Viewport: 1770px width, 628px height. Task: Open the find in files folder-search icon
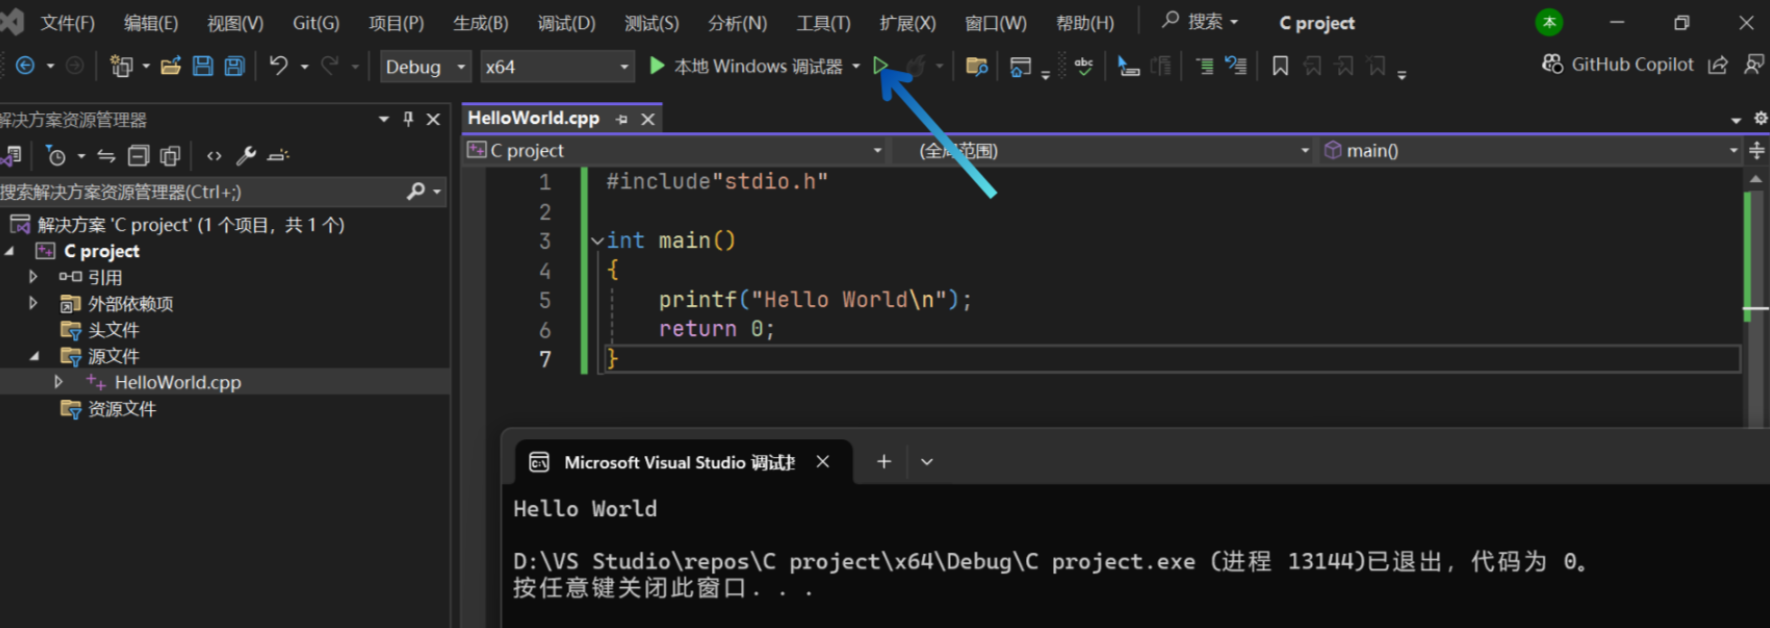click(977, 67)
